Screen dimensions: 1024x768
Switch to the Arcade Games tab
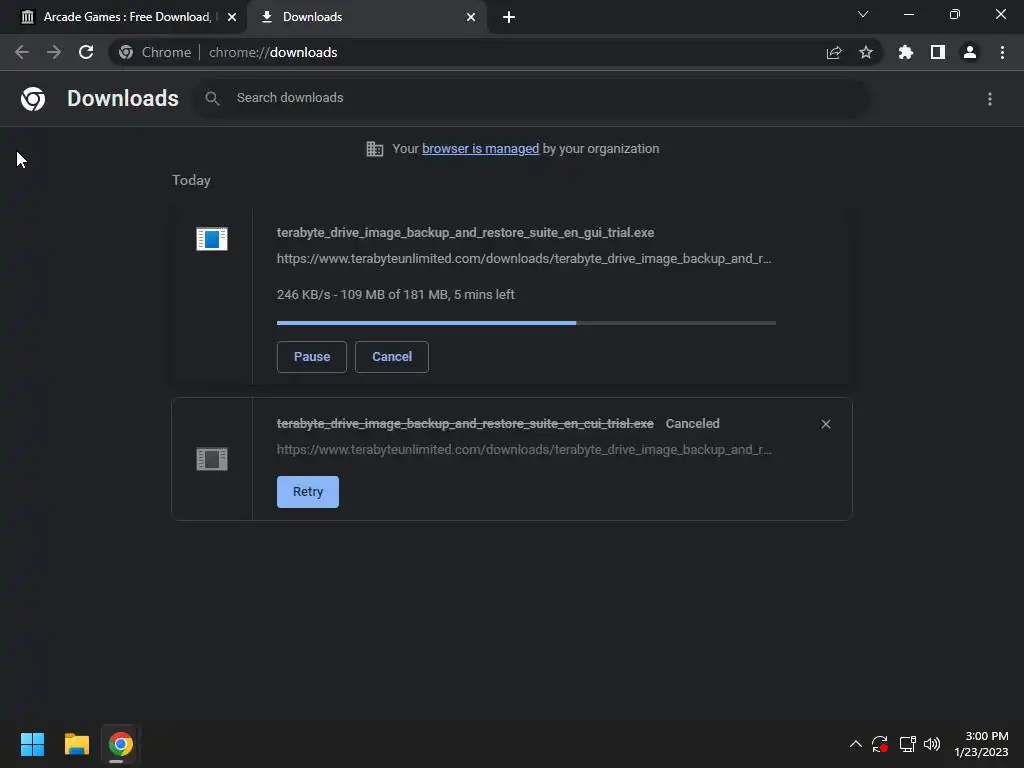coord(124,17)
